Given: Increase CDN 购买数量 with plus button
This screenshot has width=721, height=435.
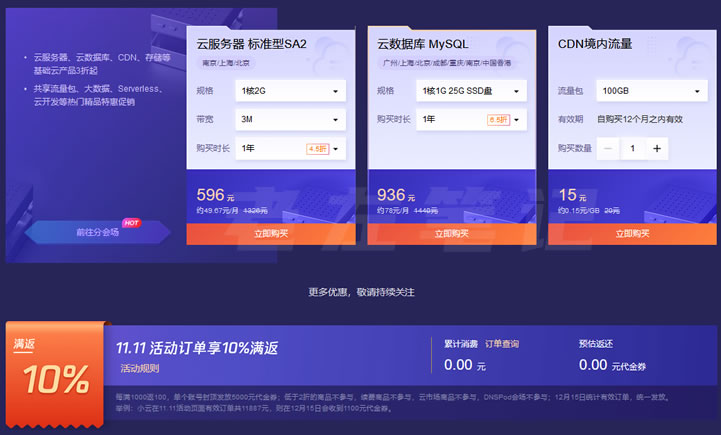Looking at the screenshot, I should tap(657, 149).
